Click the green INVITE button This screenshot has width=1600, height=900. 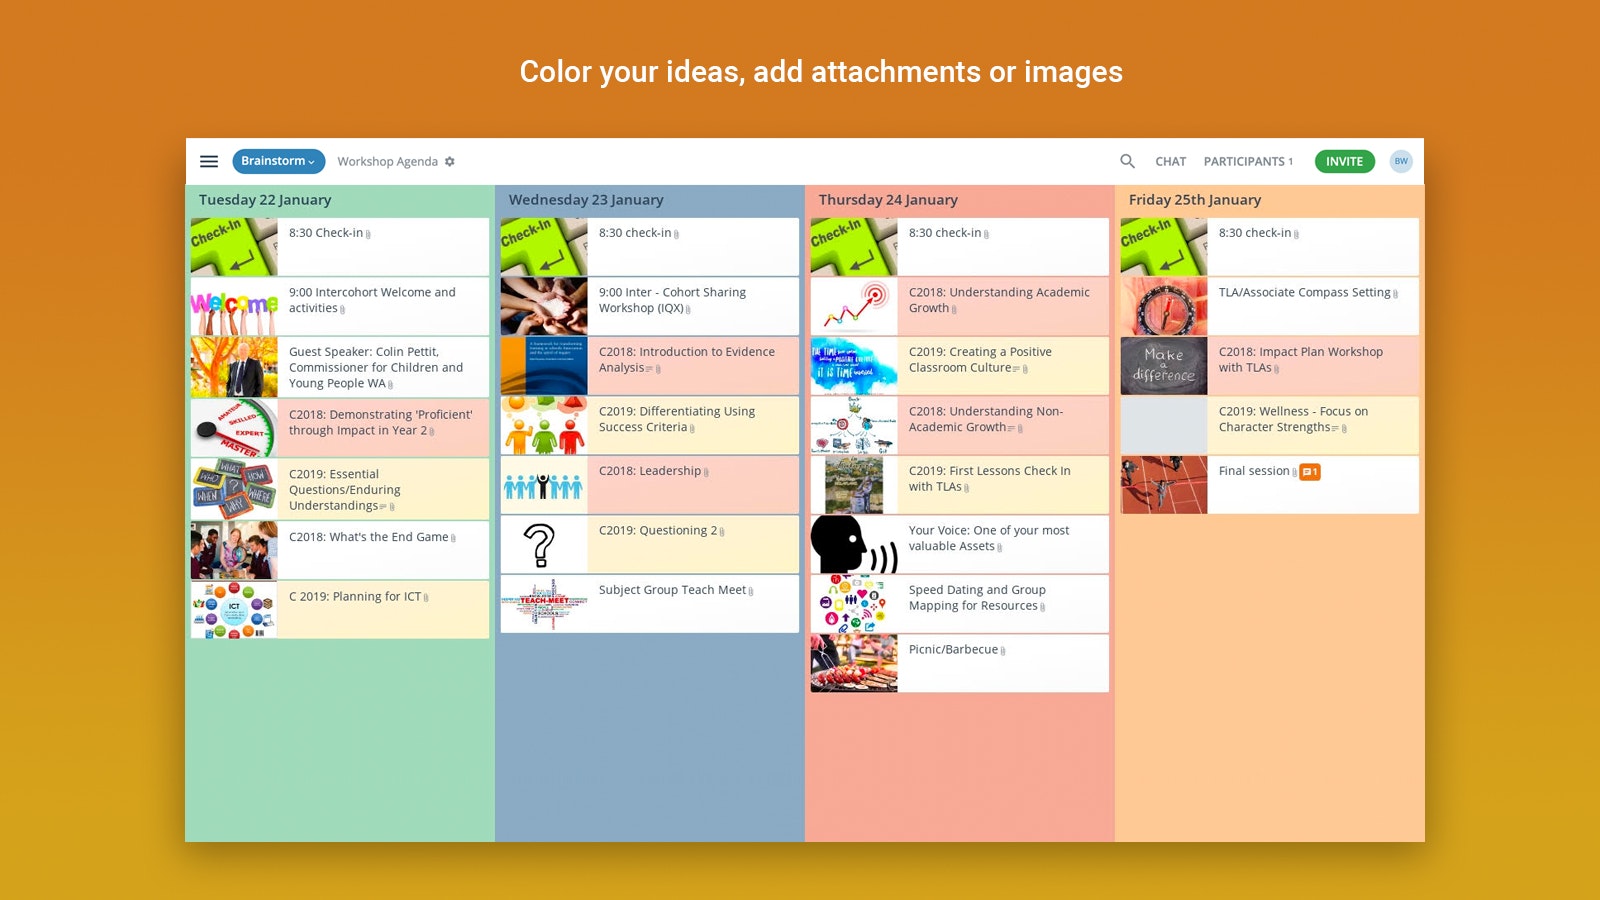click(x=1344, y=161)
